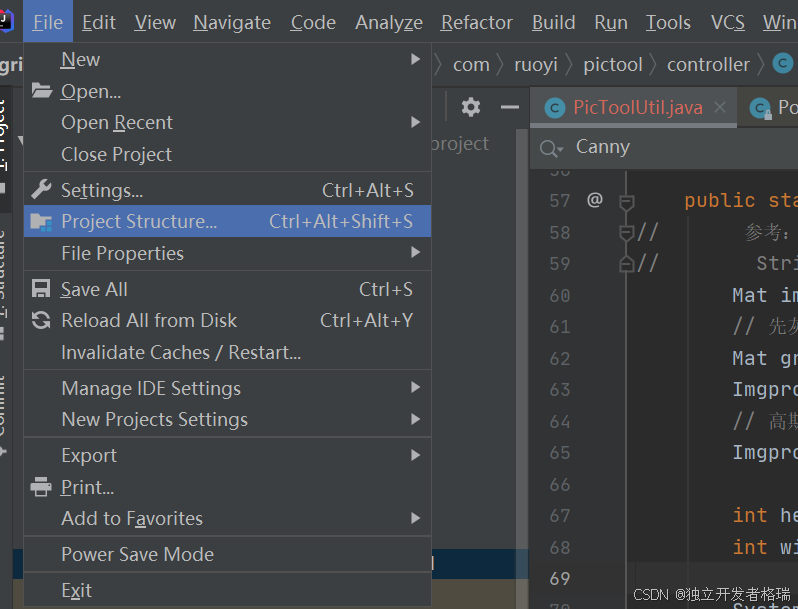Image resolution: width=798 pixels, height=609 pixels.
Task: Click the Reload All from Disk refresh icon
Action: coord(41,320)
